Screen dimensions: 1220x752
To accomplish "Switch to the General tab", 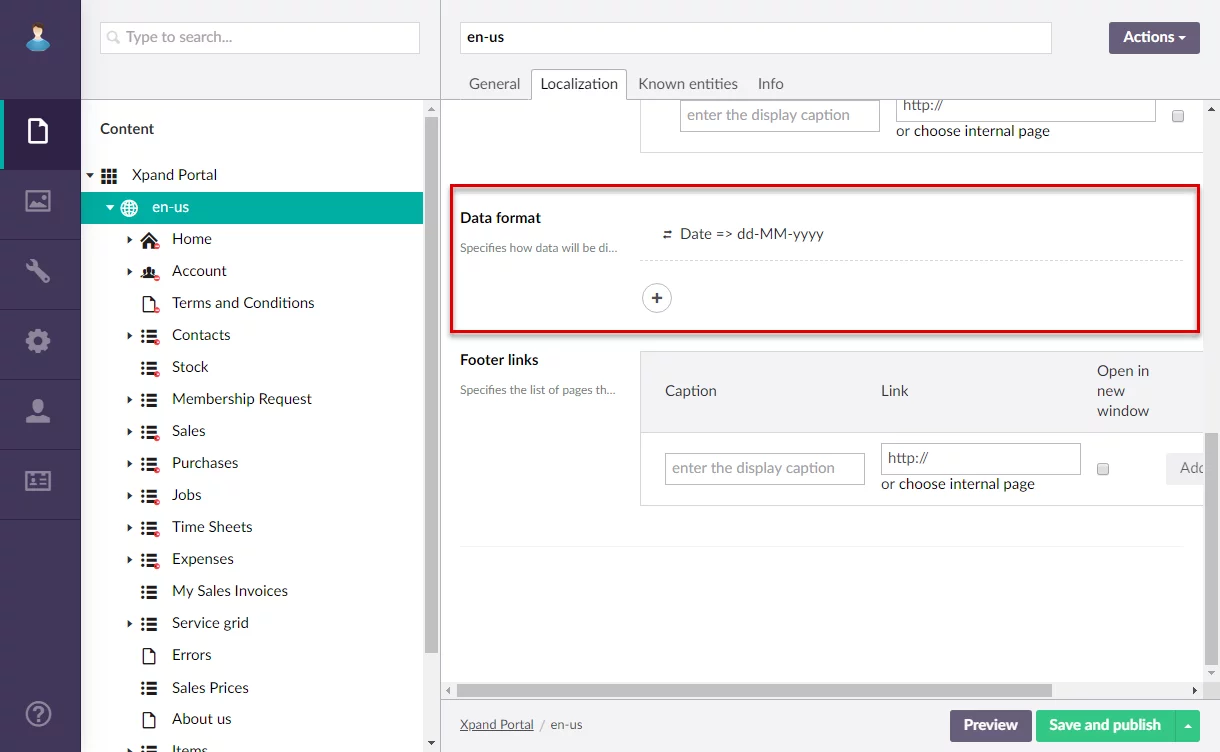I will coord(494,84).
